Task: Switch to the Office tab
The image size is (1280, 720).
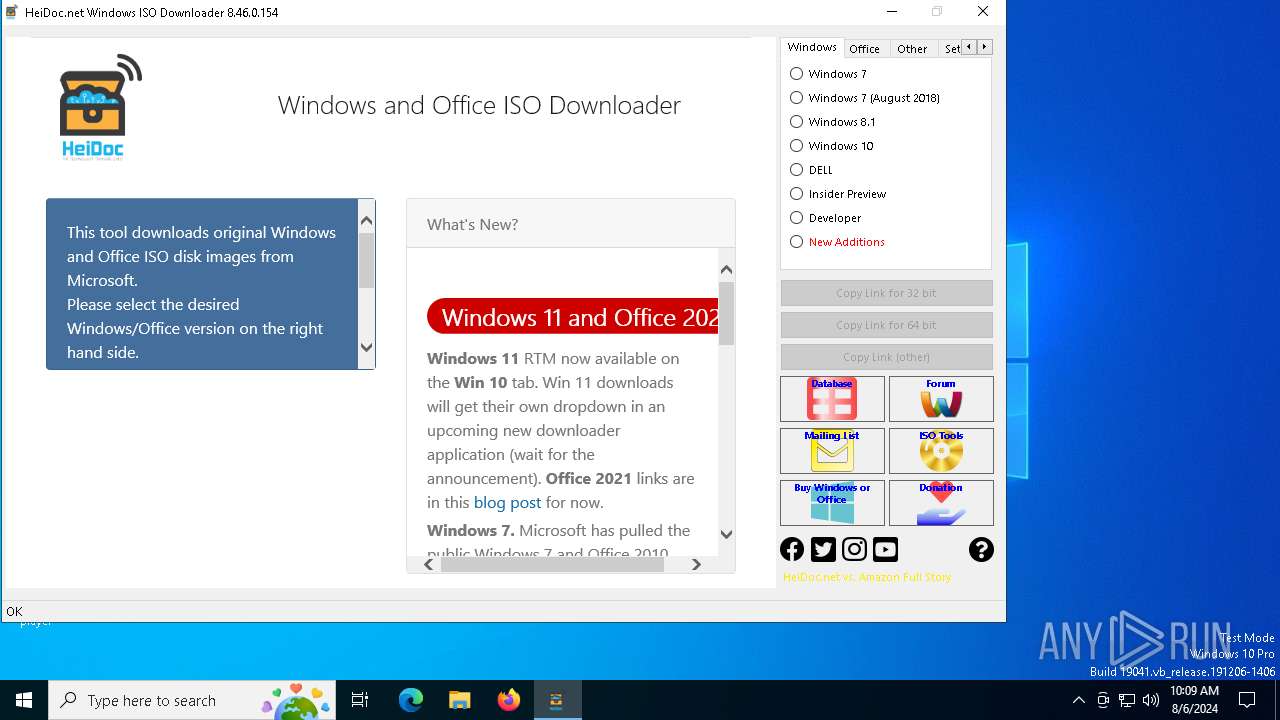Action: click(x=864, y=49)
